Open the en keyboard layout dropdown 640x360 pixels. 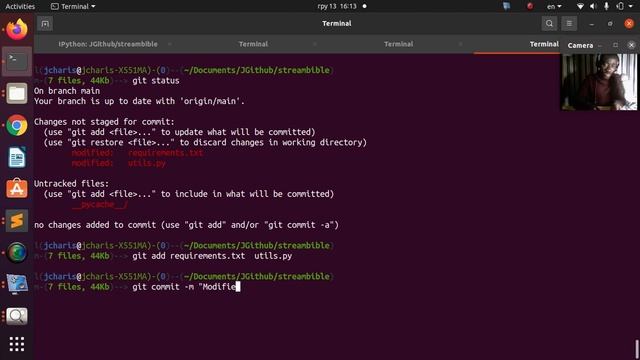click(x=554, y=7)
